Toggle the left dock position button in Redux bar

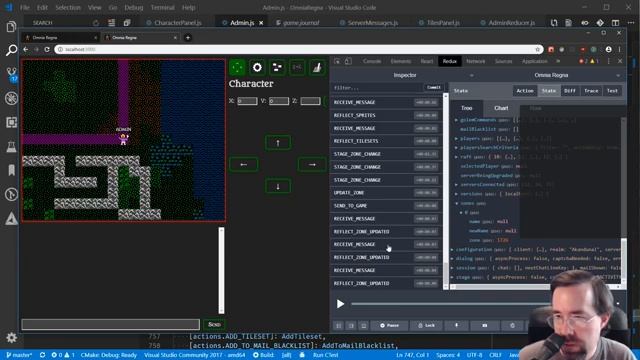click(338, 325)
